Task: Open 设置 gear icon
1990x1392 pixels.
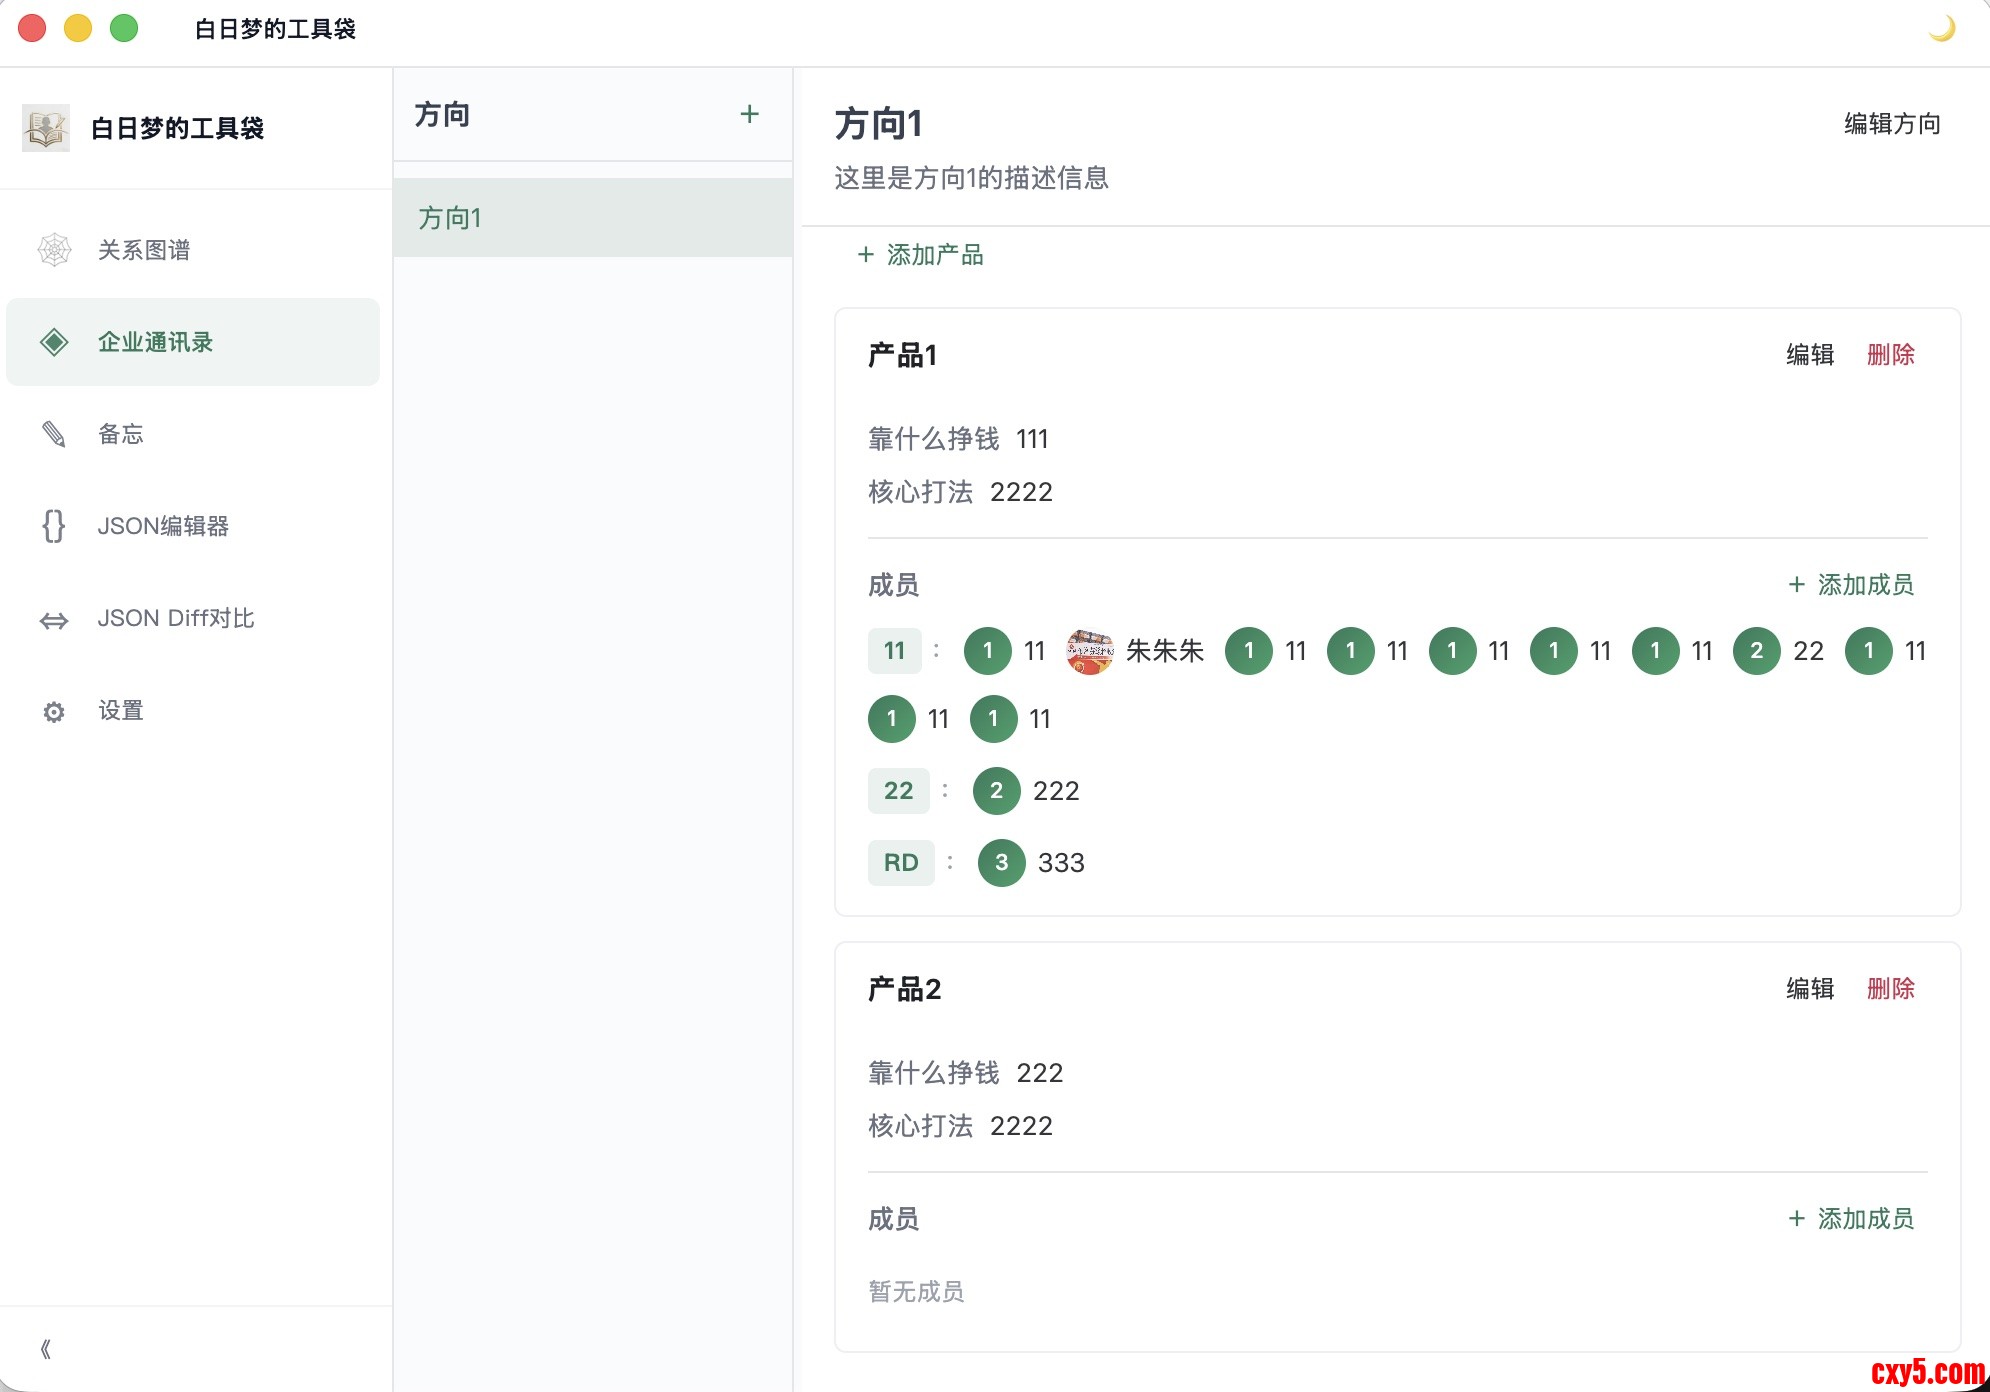Action: click(x=54, y=712)
